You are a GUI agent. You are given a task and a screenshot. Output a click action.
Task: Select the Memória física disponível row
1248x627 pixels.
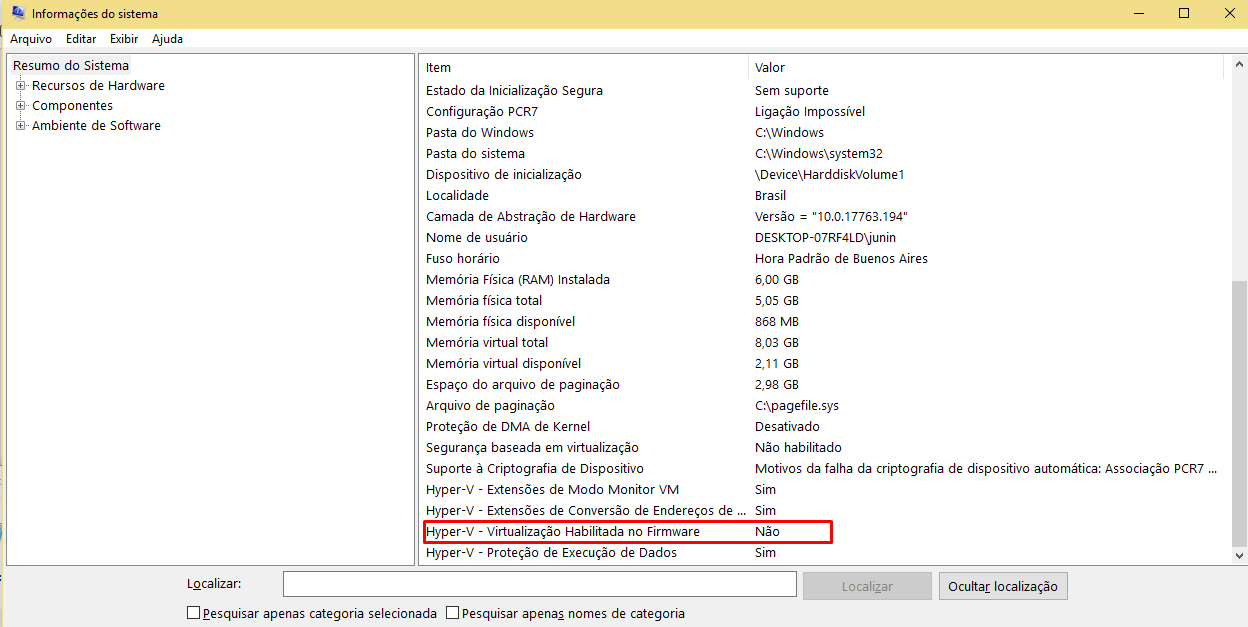point(821,322)
